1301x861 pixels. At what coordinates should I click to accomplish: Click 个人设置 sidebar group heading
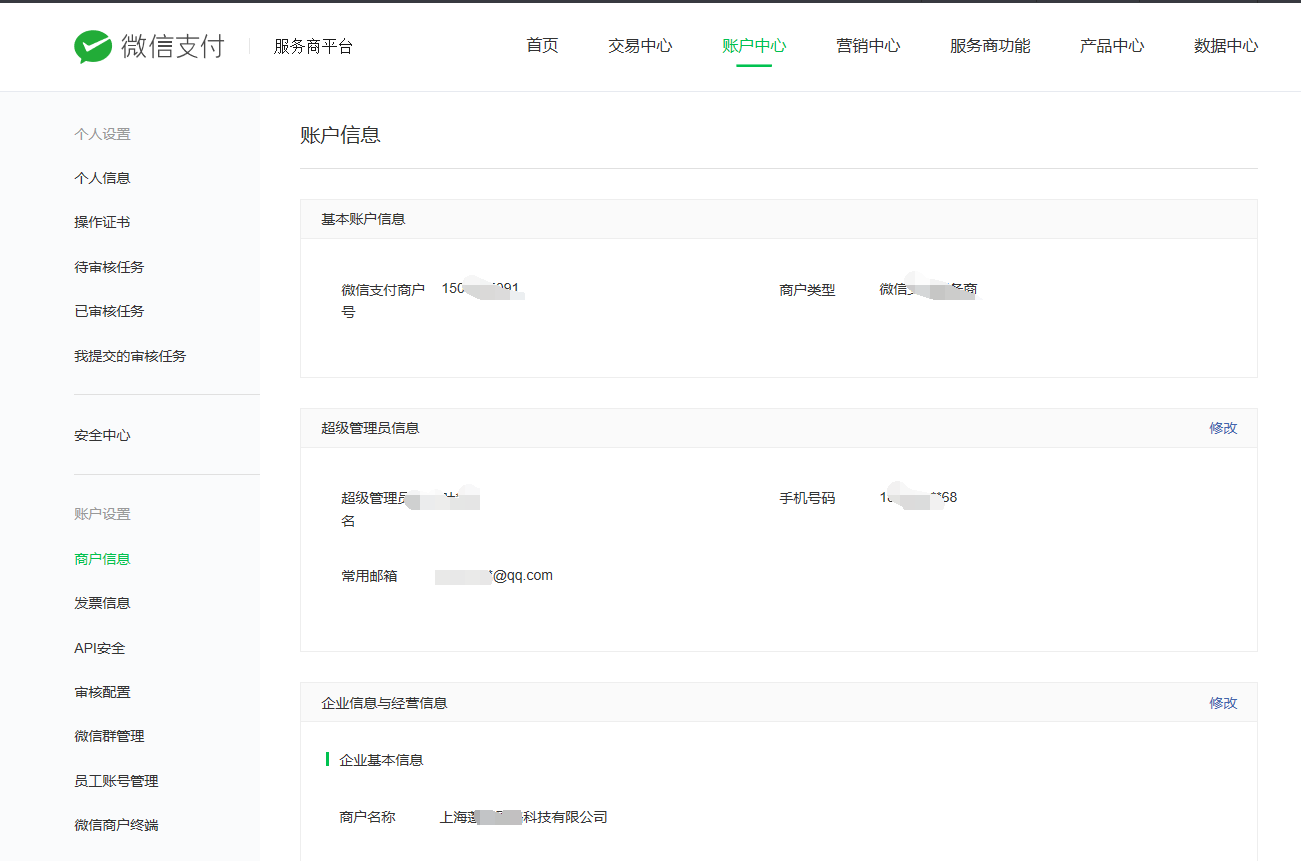point(102,134)
